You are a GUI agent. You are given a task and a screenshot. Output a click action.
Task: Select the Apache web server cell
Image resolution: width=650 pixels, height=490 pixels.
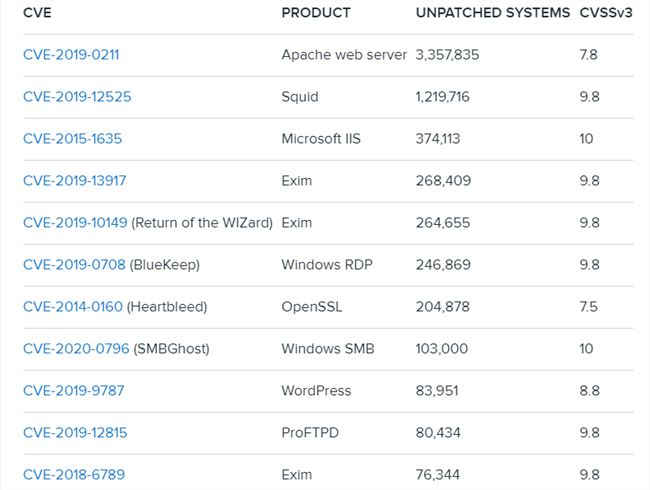(x=344, y=55)
